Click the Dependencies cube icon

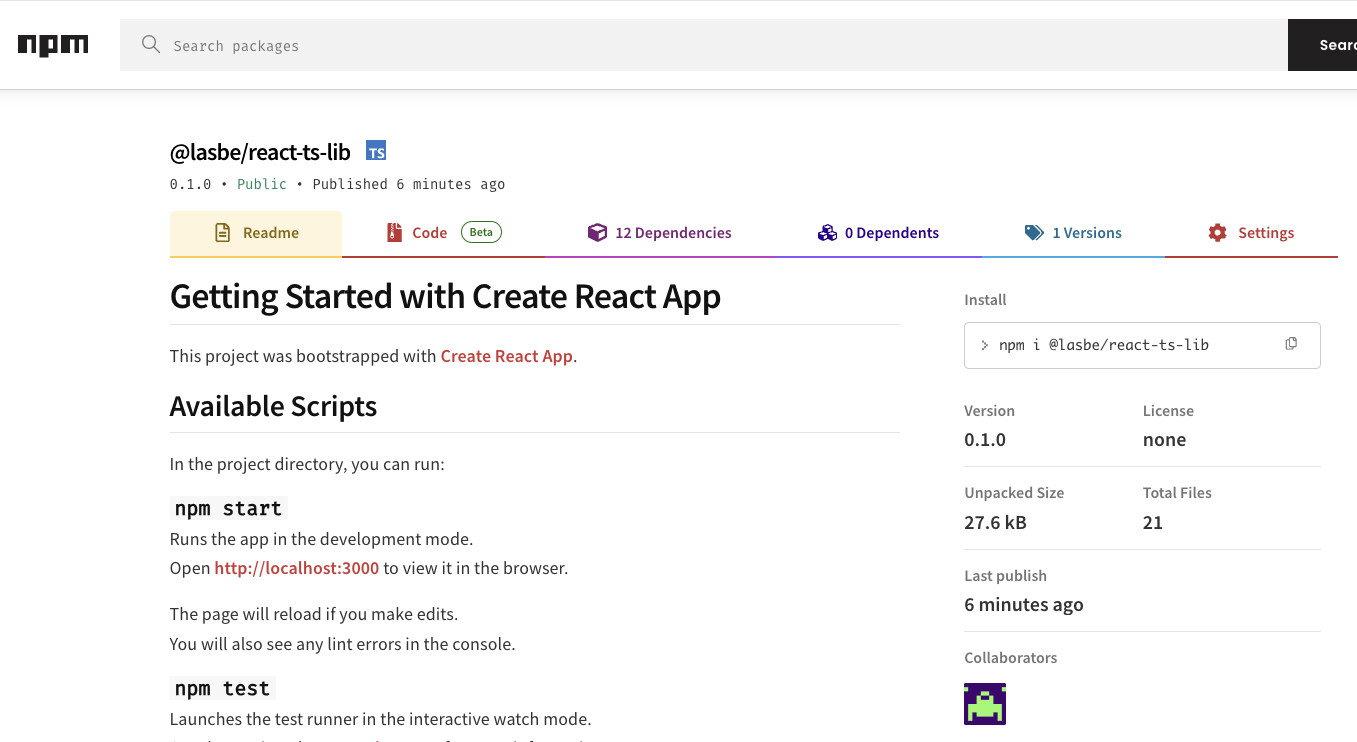click(x=597, y=233)
